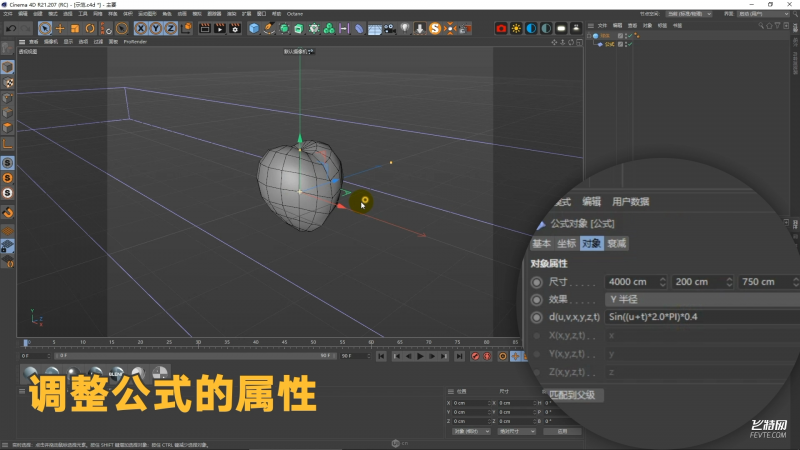Viewport: 800px width, 450px height.
Task: Open viewport 摄像机 menu
Action: pos(51,42)
